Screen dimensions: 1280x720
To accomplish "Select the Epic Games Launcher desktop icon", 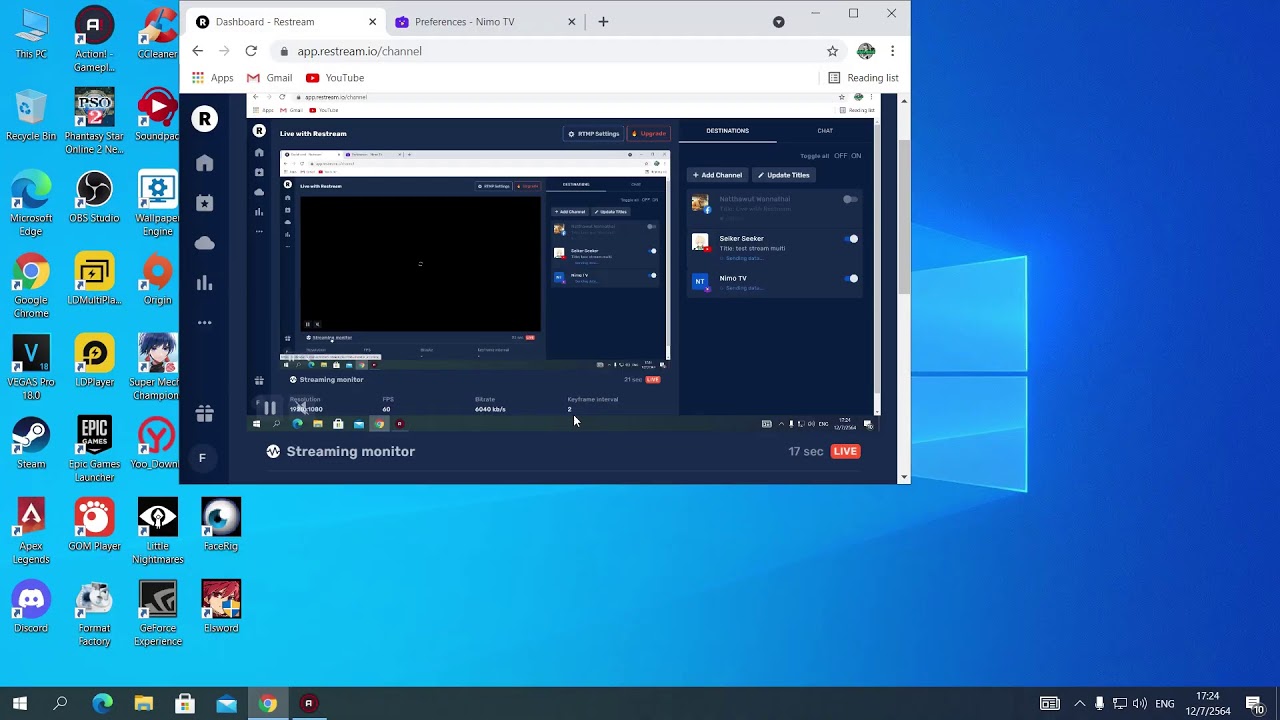I will point(95,450).
